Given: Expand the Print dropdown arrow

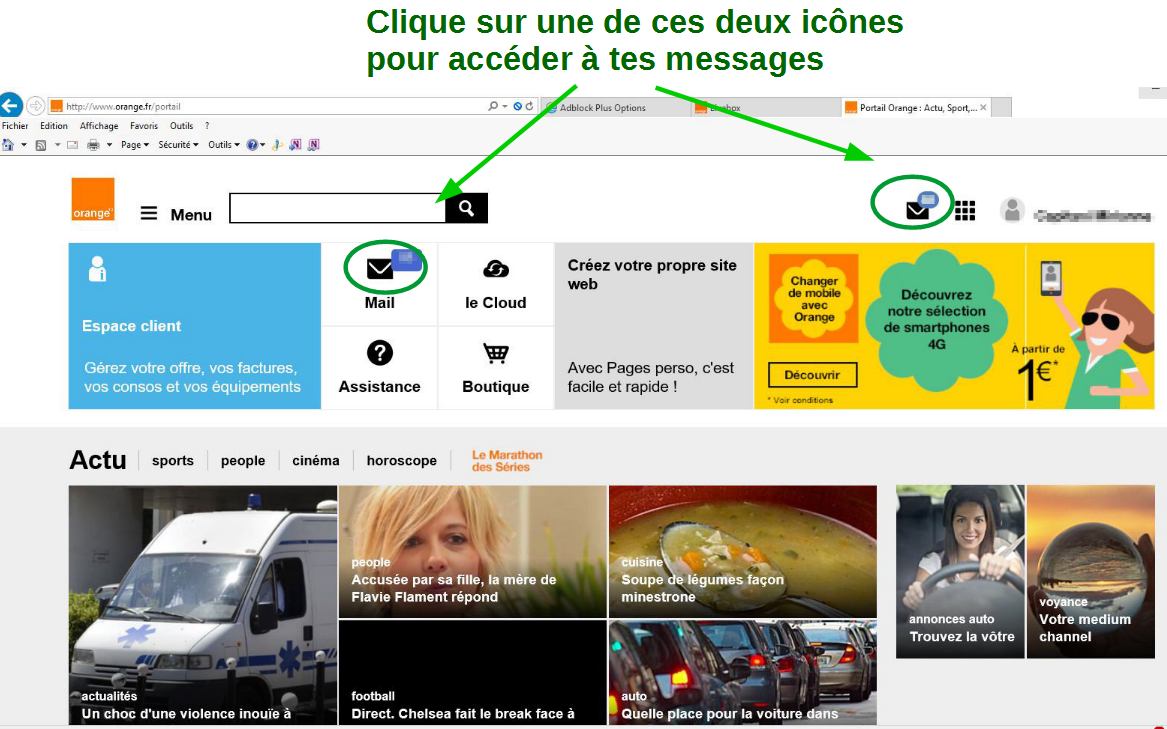Looking at the screenshot, I should coord(109,145).
